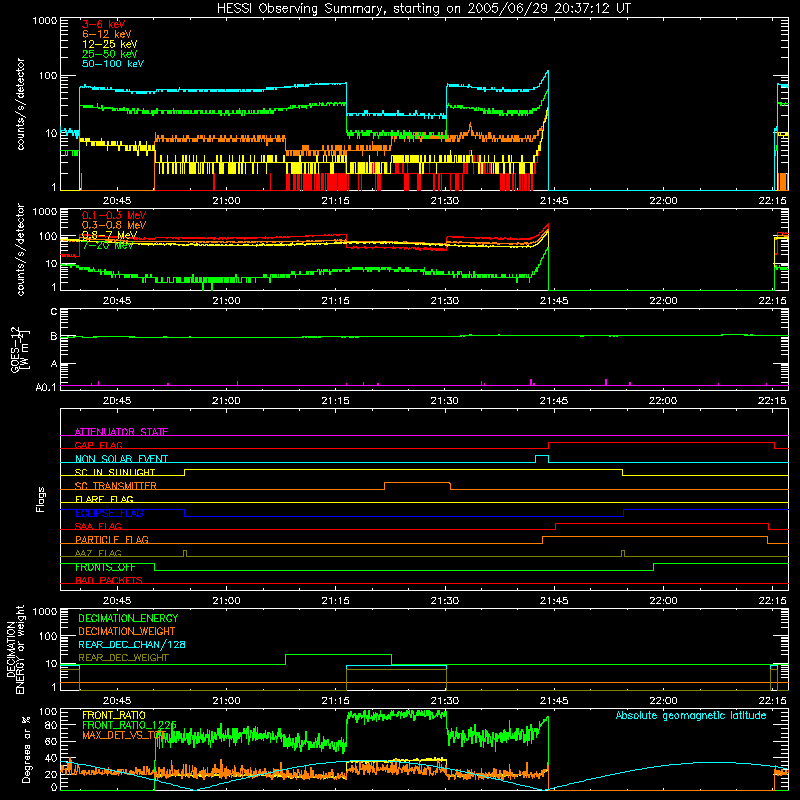Select the blue ECLIPSE_FLAG label
800x800 pixels.
(109, 513)
